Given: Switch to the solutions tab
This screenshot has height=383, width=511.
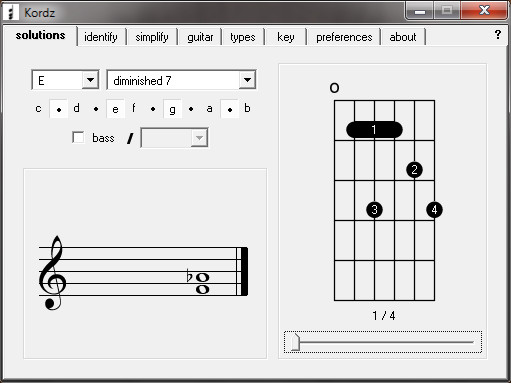Looking at the screenshot, I should (x=40, y=35).
